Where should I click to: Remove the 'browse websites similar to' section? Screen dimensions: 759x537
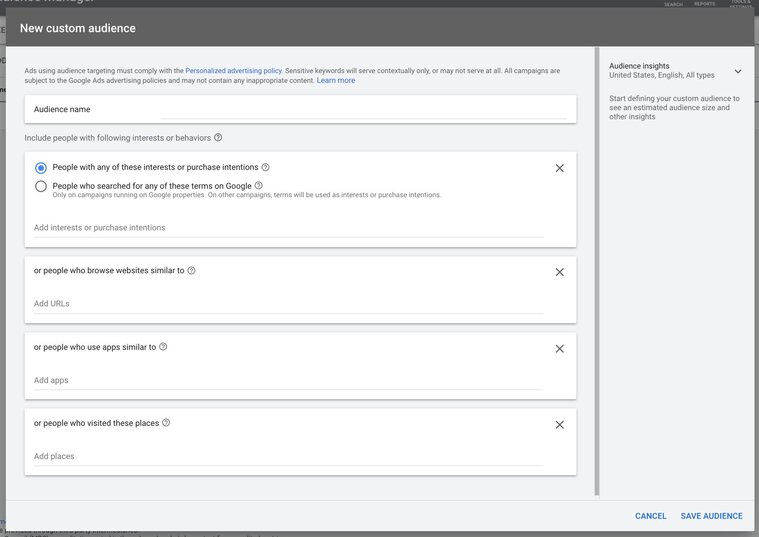[560, 272]
